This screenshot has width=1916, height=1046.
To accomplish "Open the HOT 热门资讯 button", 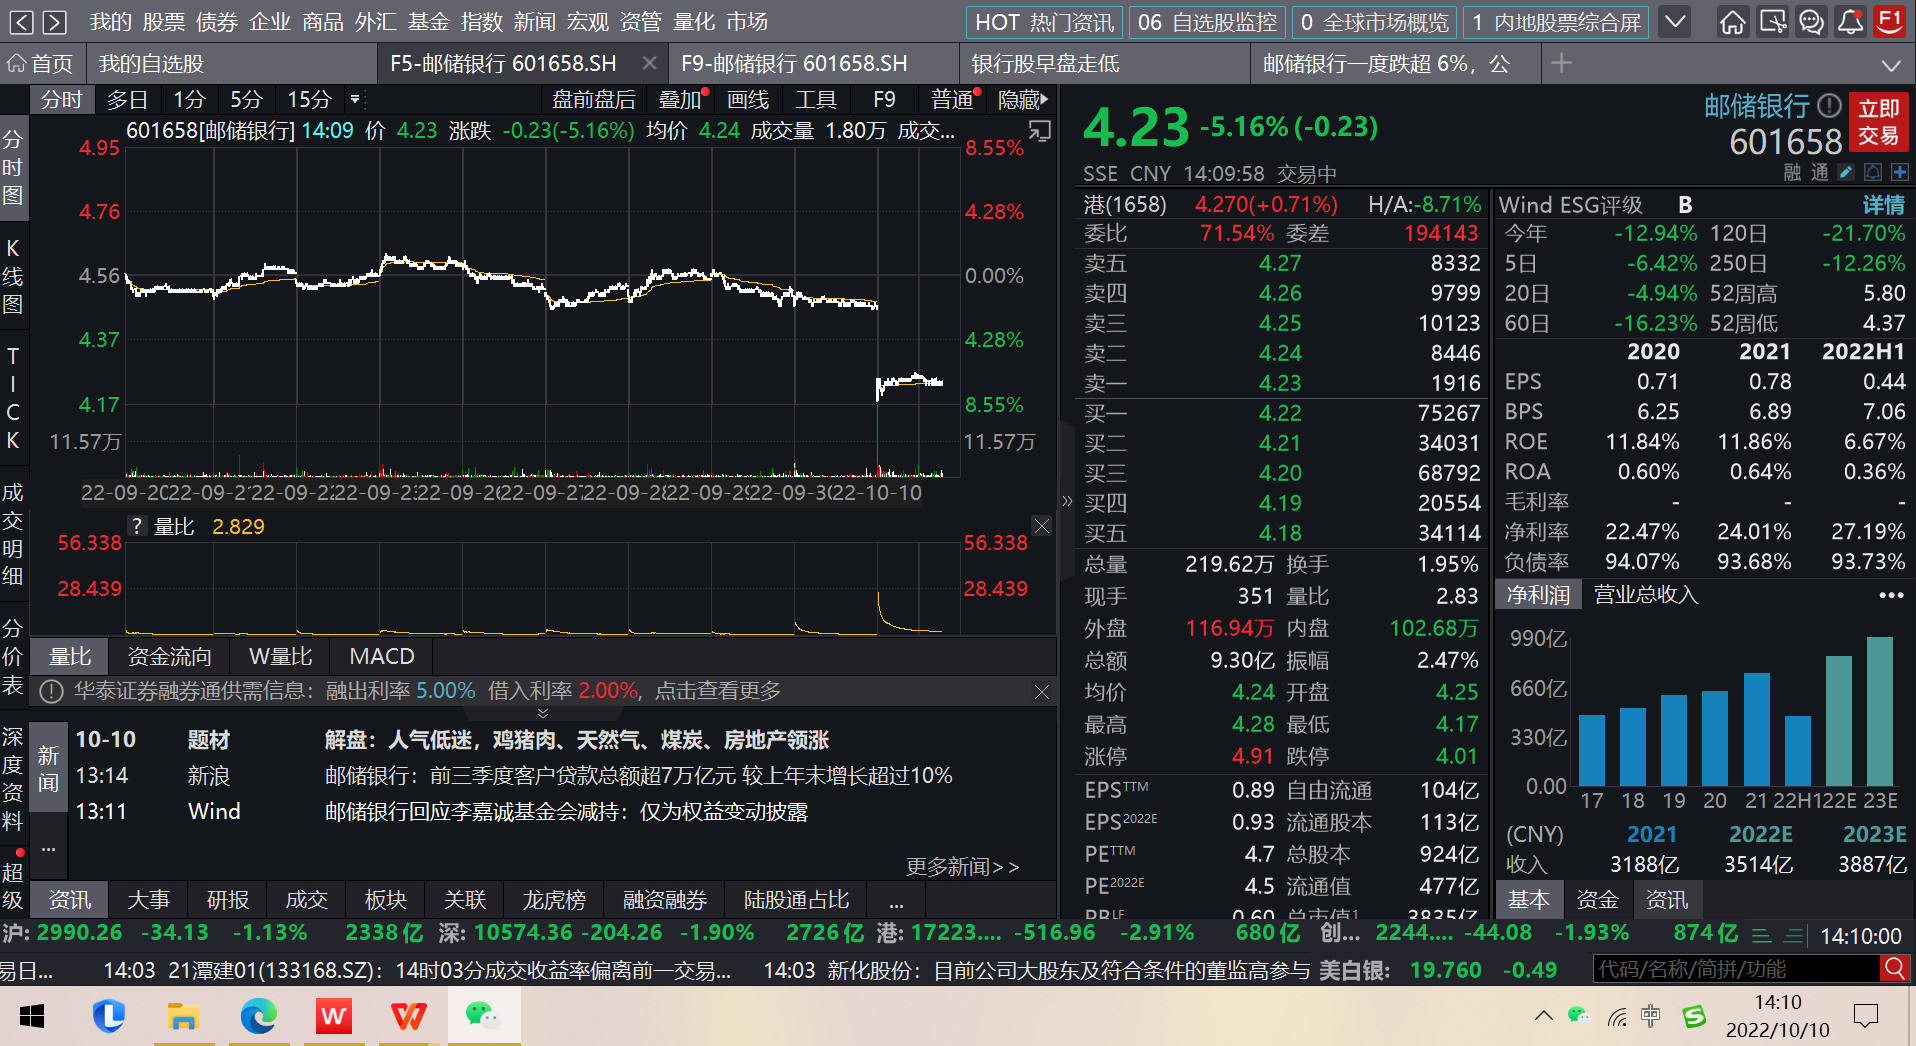I will coord(1044,22).
